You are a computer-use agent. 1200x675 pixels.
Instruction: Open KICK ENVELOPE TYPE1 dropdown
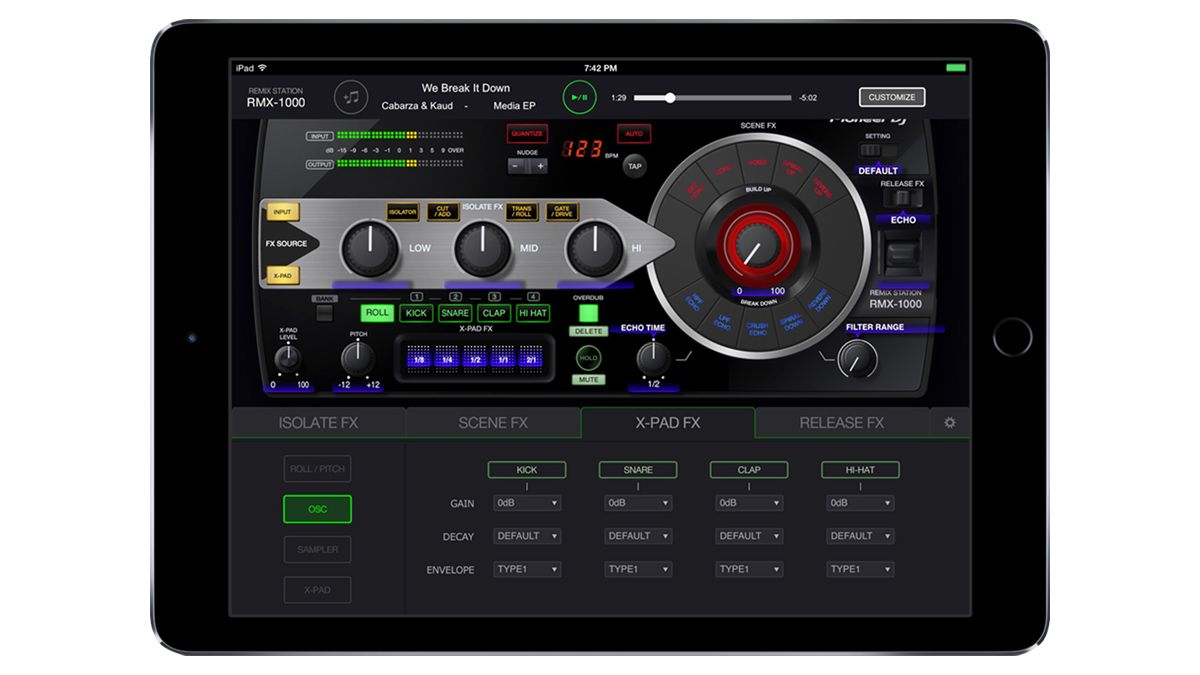527,569
